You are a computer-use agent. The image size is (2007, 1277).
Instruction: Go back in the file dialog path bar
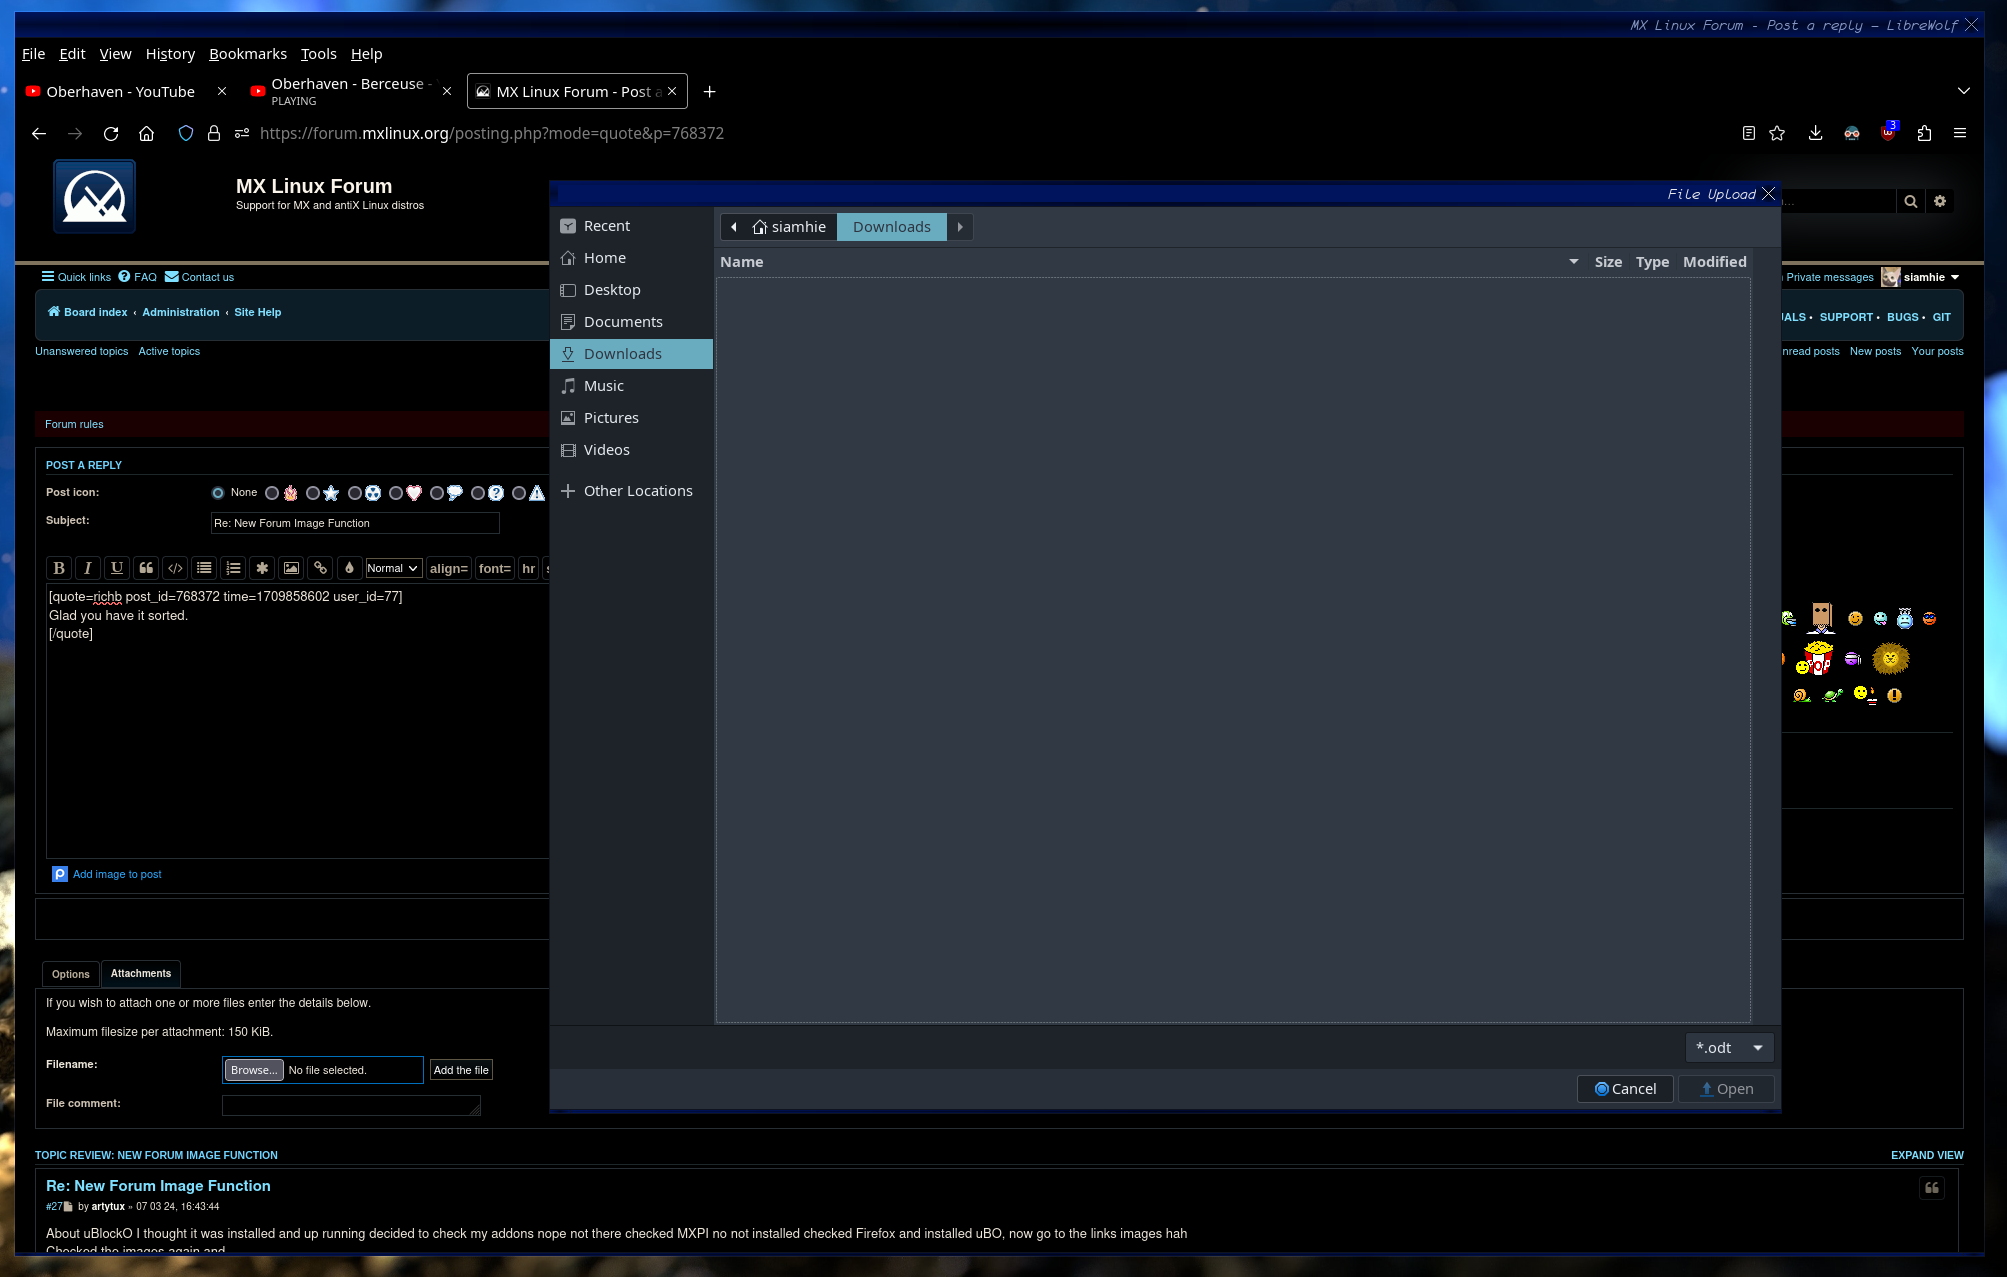click(x=734, y=227)
